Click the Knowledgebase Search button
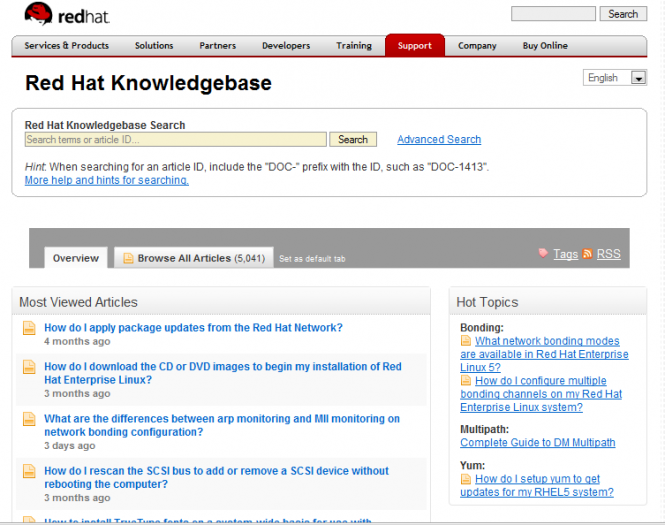The width and height of the screenshot is (665, 525). click(x=353, y=140)
